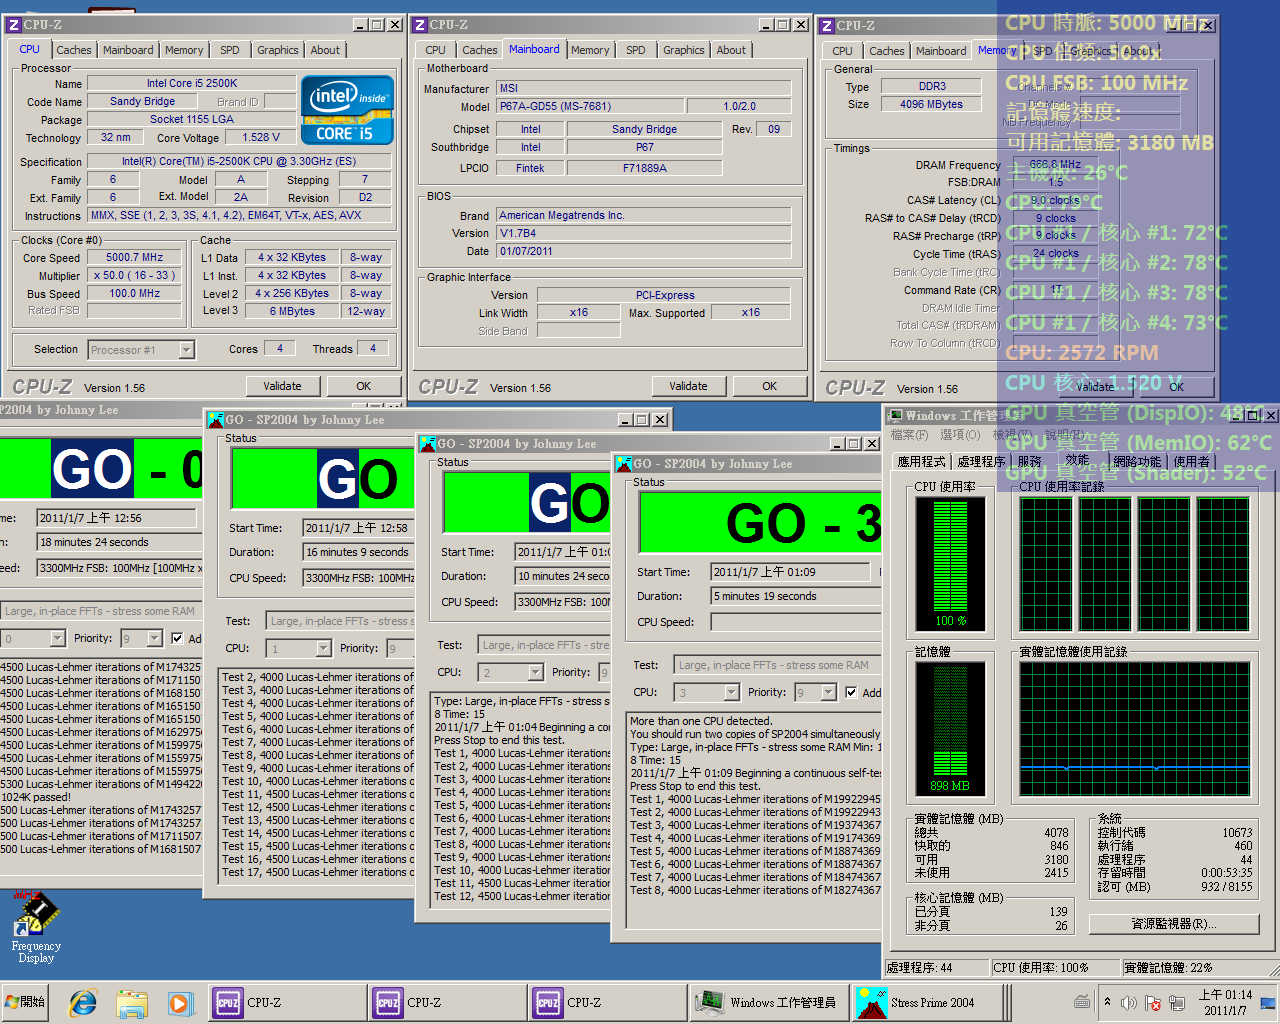Viewport: 1280px width, 1024px height.
Task: Click CPU usage 100 % gauge in Task Manager
Action: [x=950, y=563]
